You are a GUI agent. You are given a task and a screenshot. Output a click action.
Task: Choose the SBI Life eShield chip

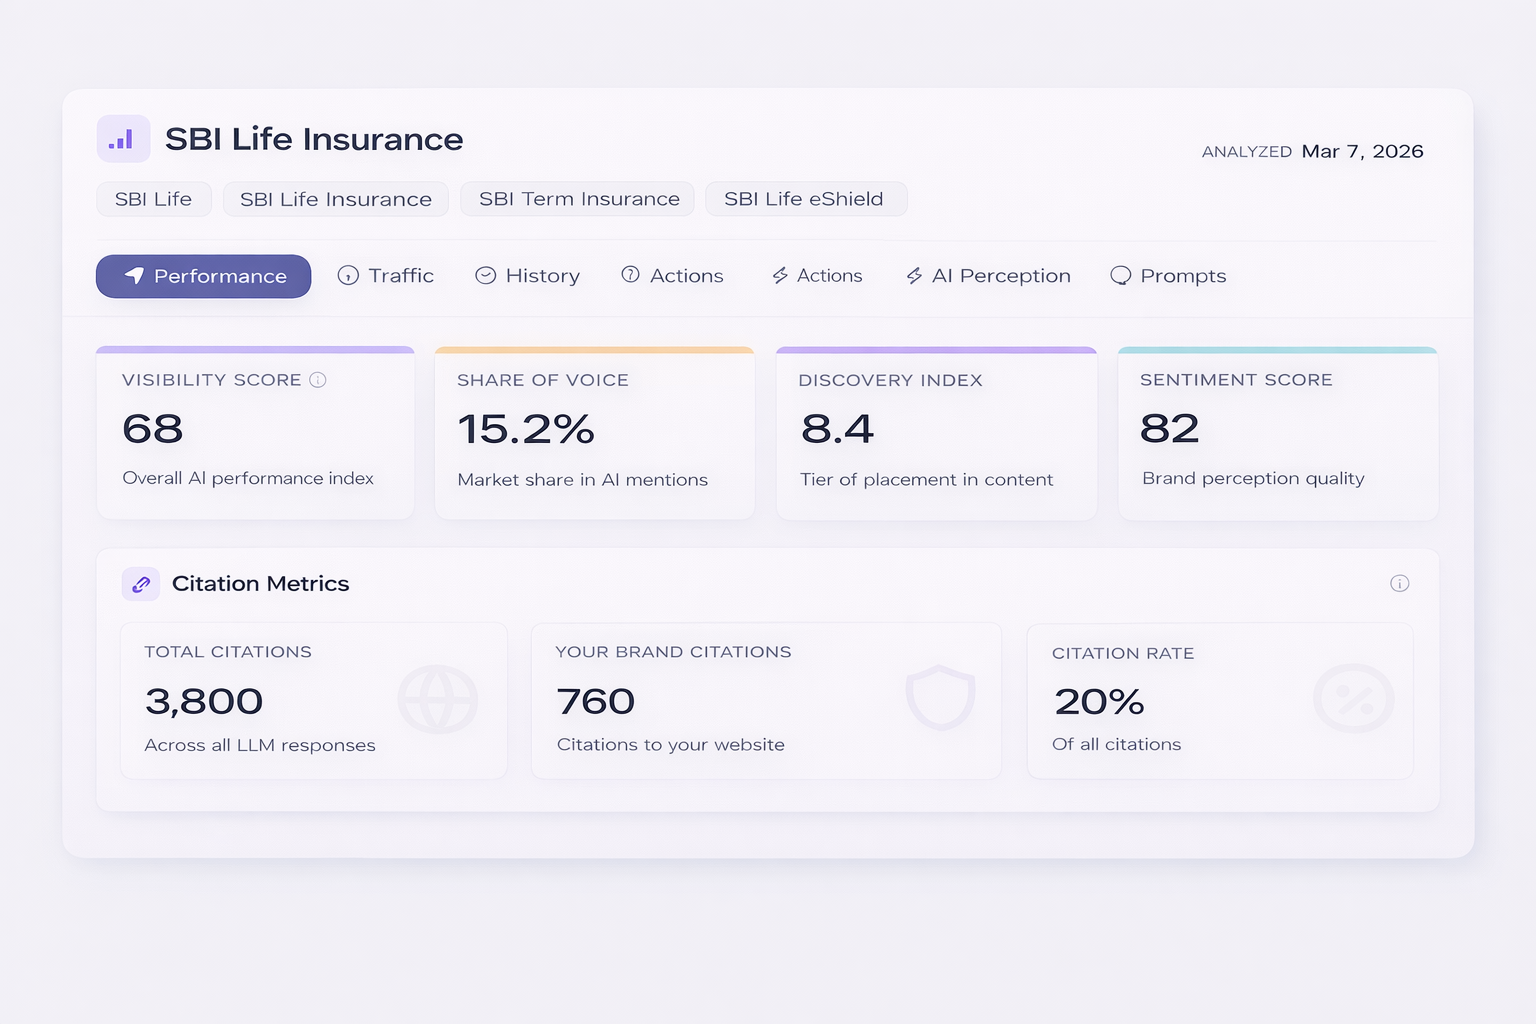coord(805,199)
